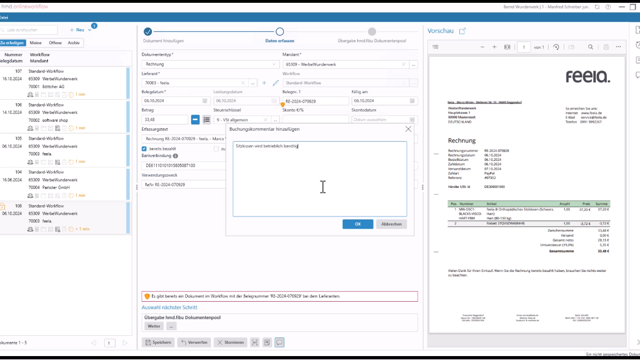Clear the Steuerschlüssel value
The width and height of the screenshot is (640, 360).
(265, 120)
